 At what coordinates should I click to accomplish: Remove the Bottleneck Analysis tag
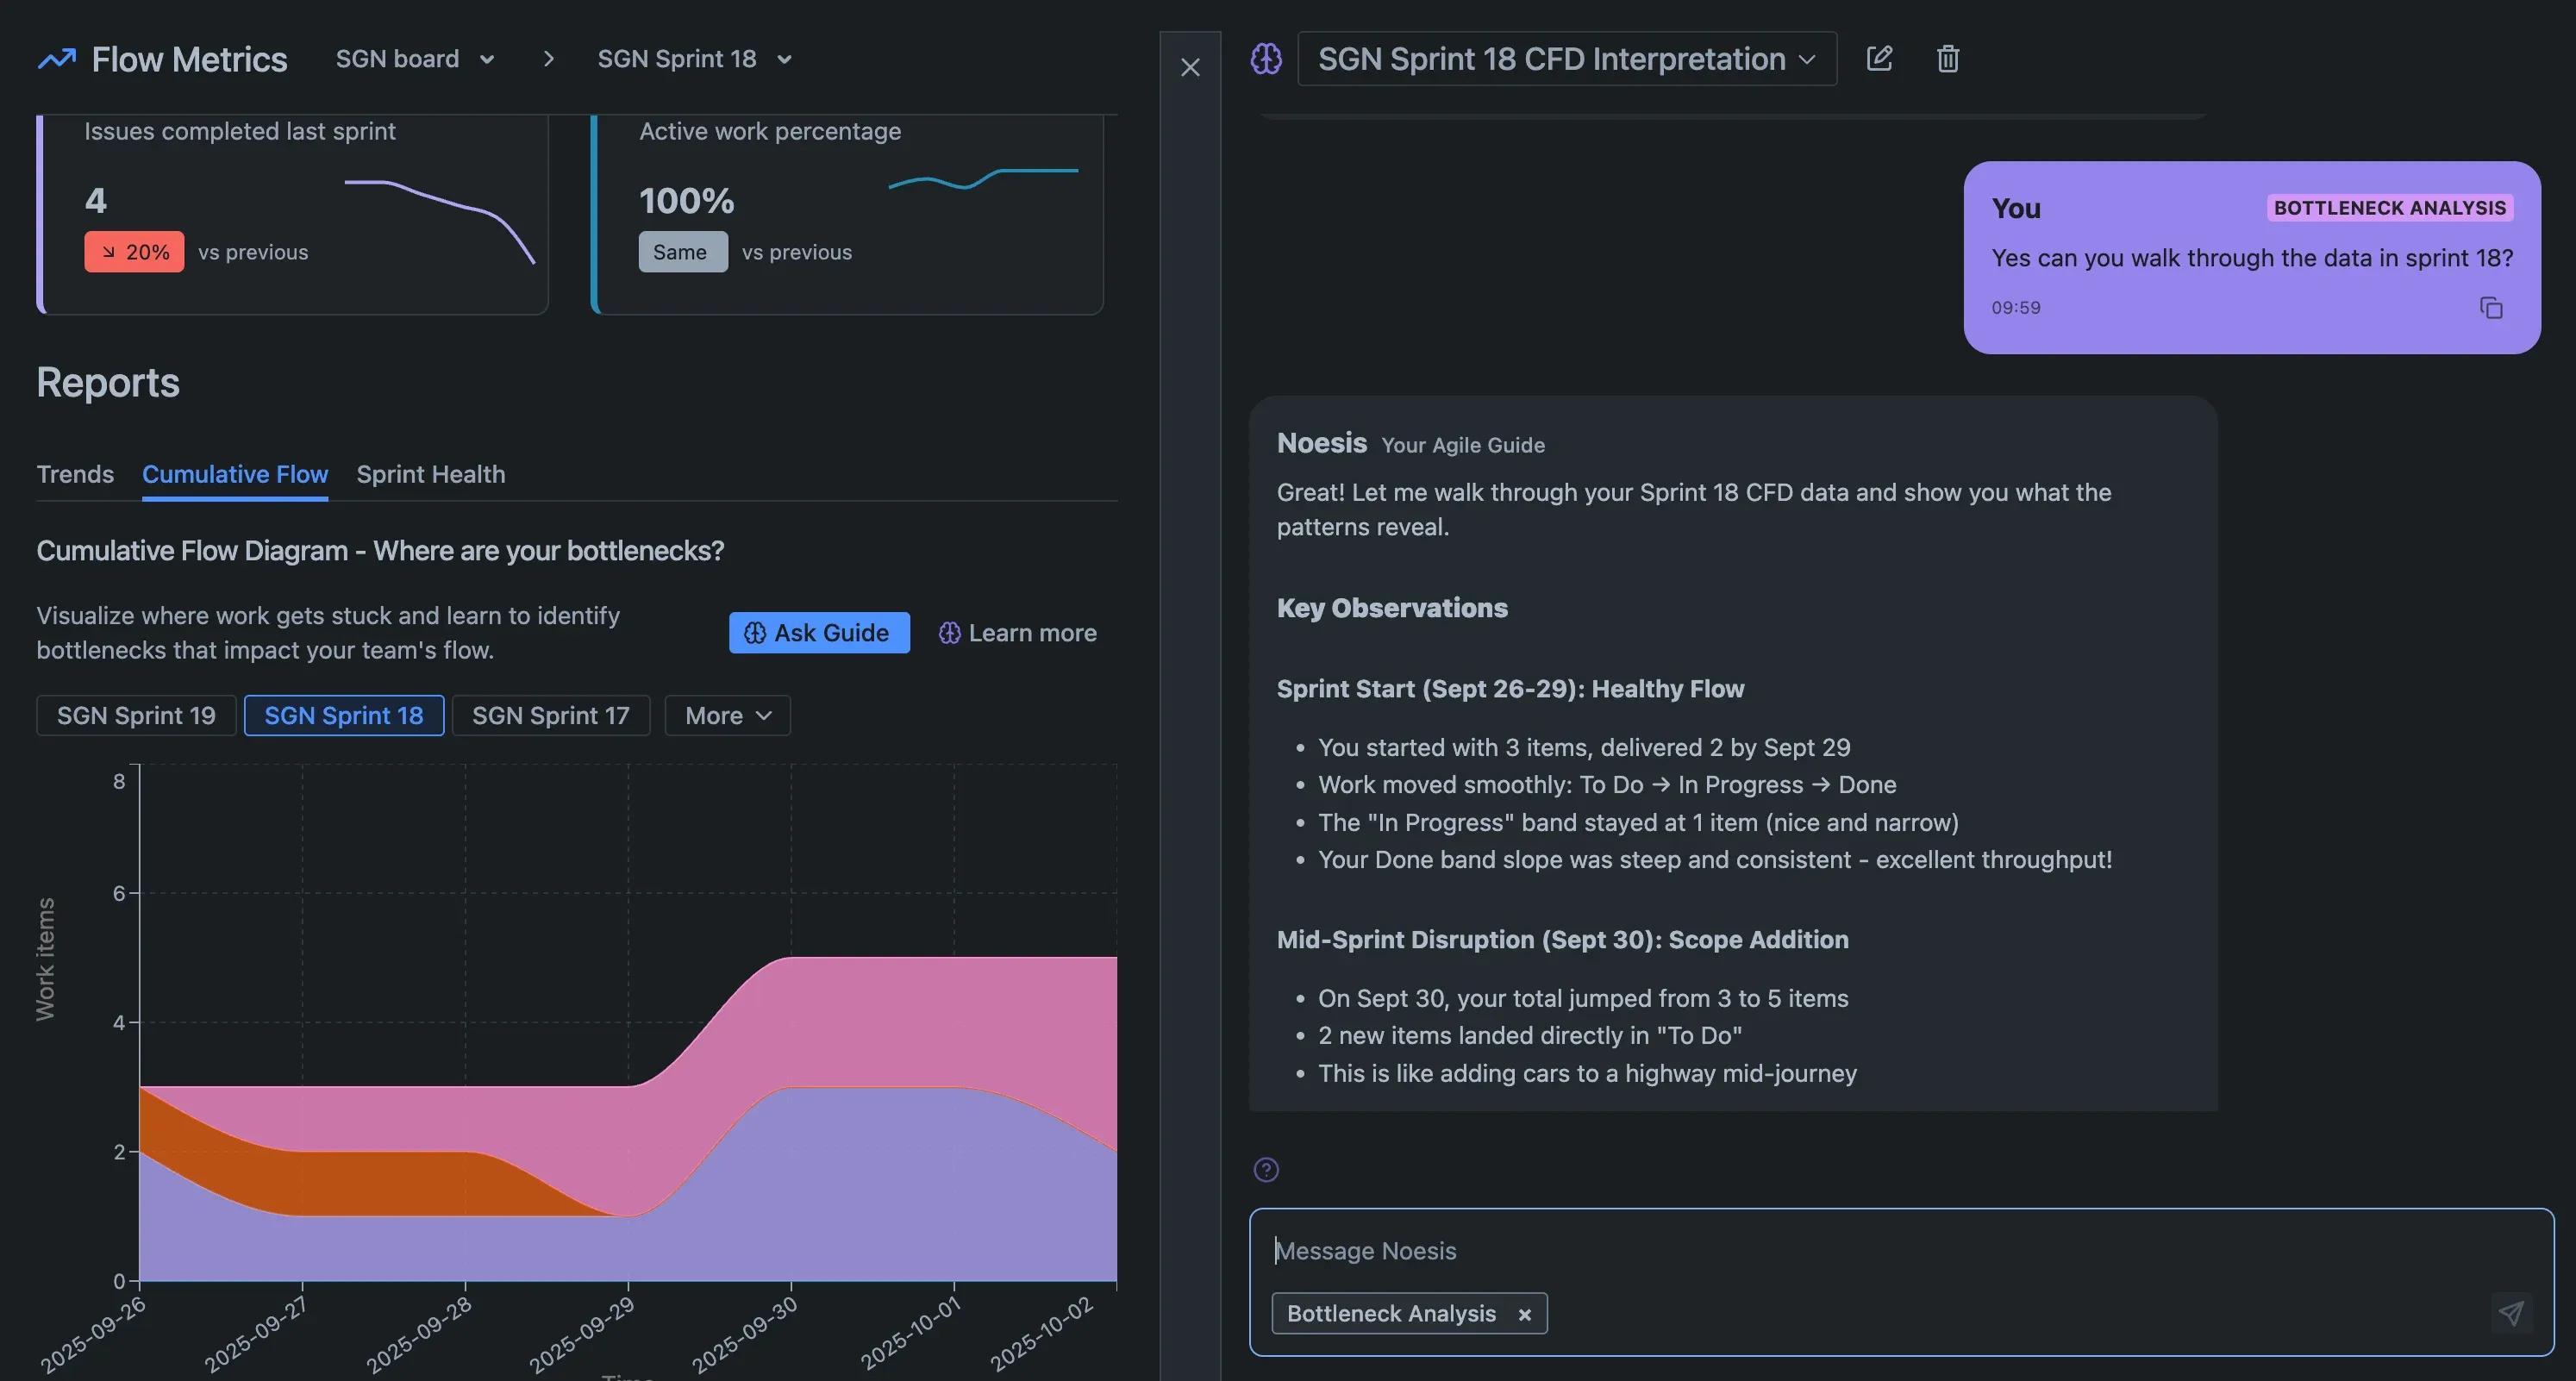click(1524, 1314)
